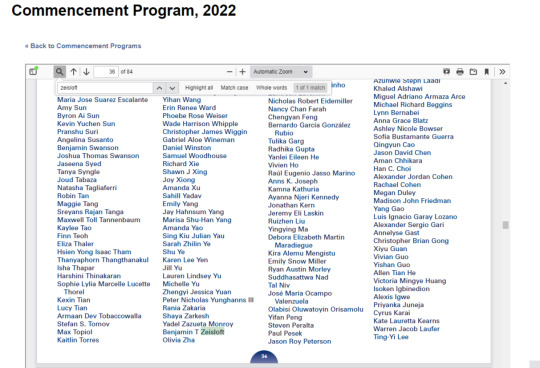Toggle Whole words option
This screenshot has height=368, width=540.
271,88
